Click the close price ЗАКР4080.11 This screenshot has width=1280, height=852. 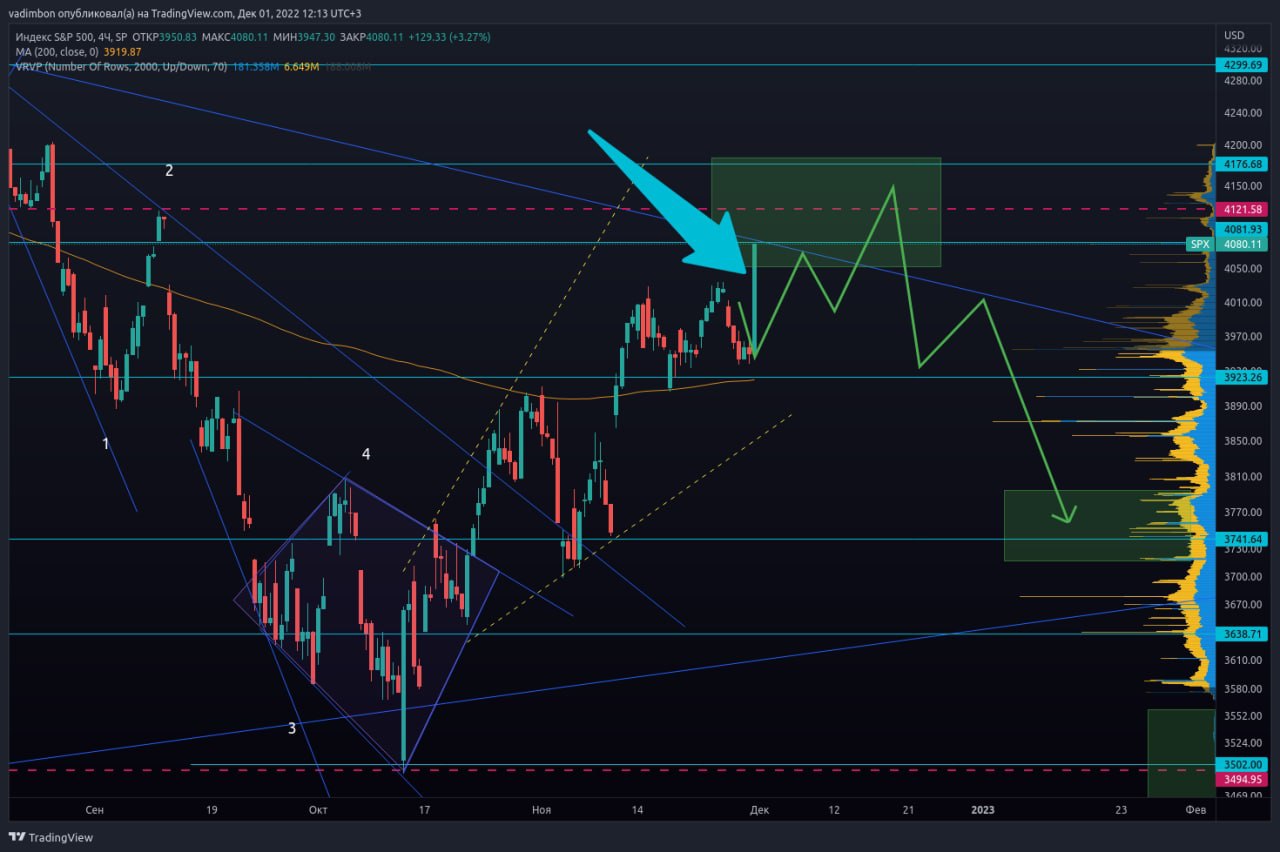point(370,36)
